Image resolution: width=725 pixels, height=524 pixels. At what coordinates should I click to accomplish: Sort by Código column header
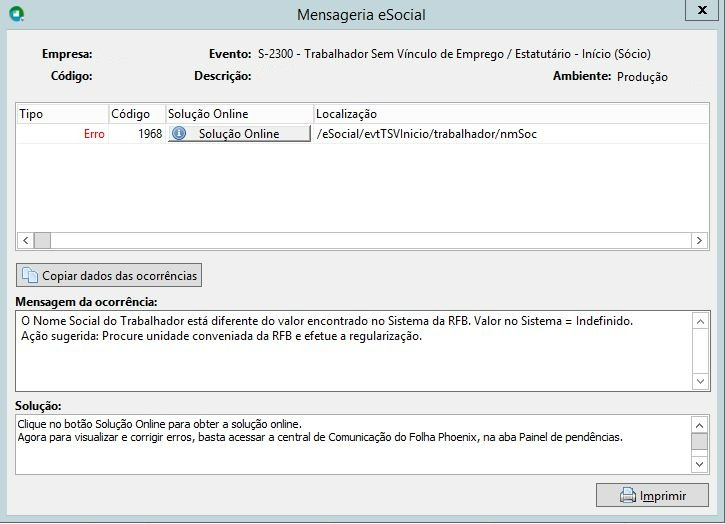[137, 114]
